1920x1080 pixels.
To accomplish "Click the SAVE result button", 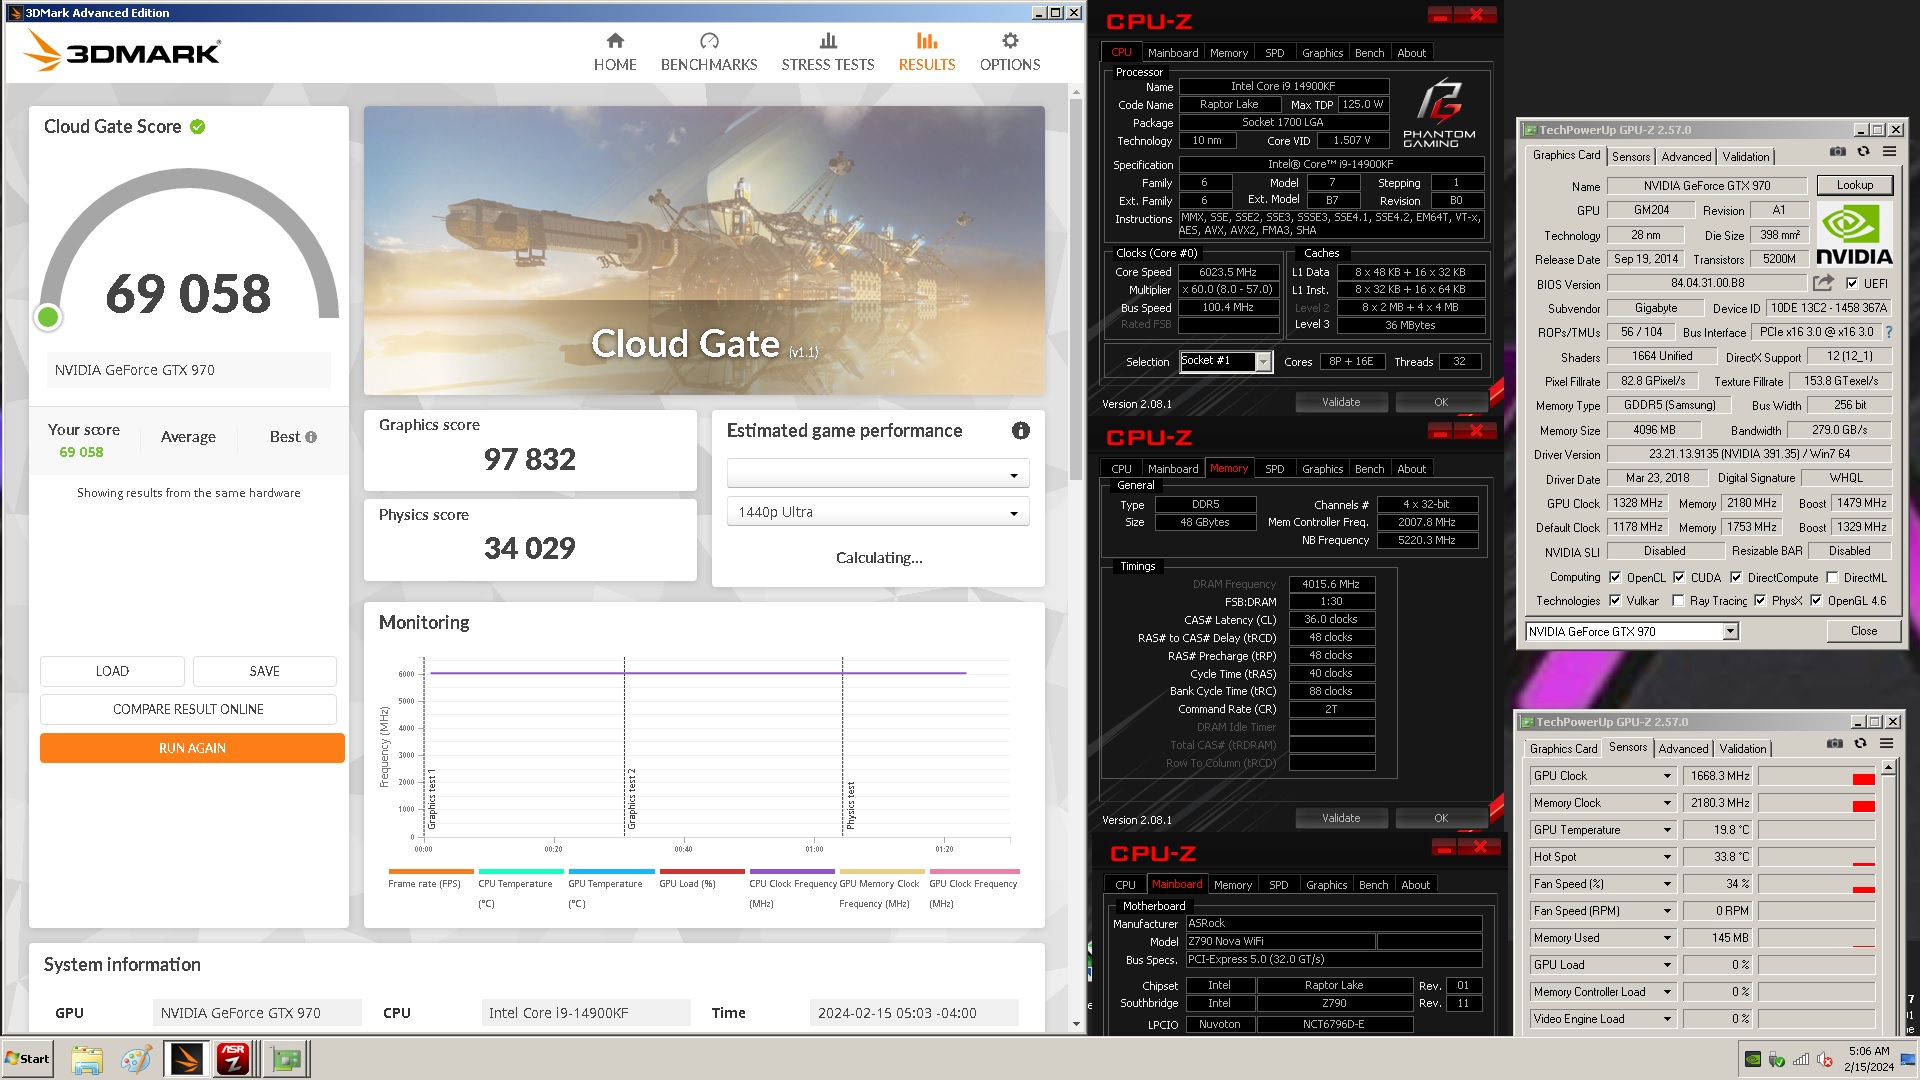I will point(264,671).
